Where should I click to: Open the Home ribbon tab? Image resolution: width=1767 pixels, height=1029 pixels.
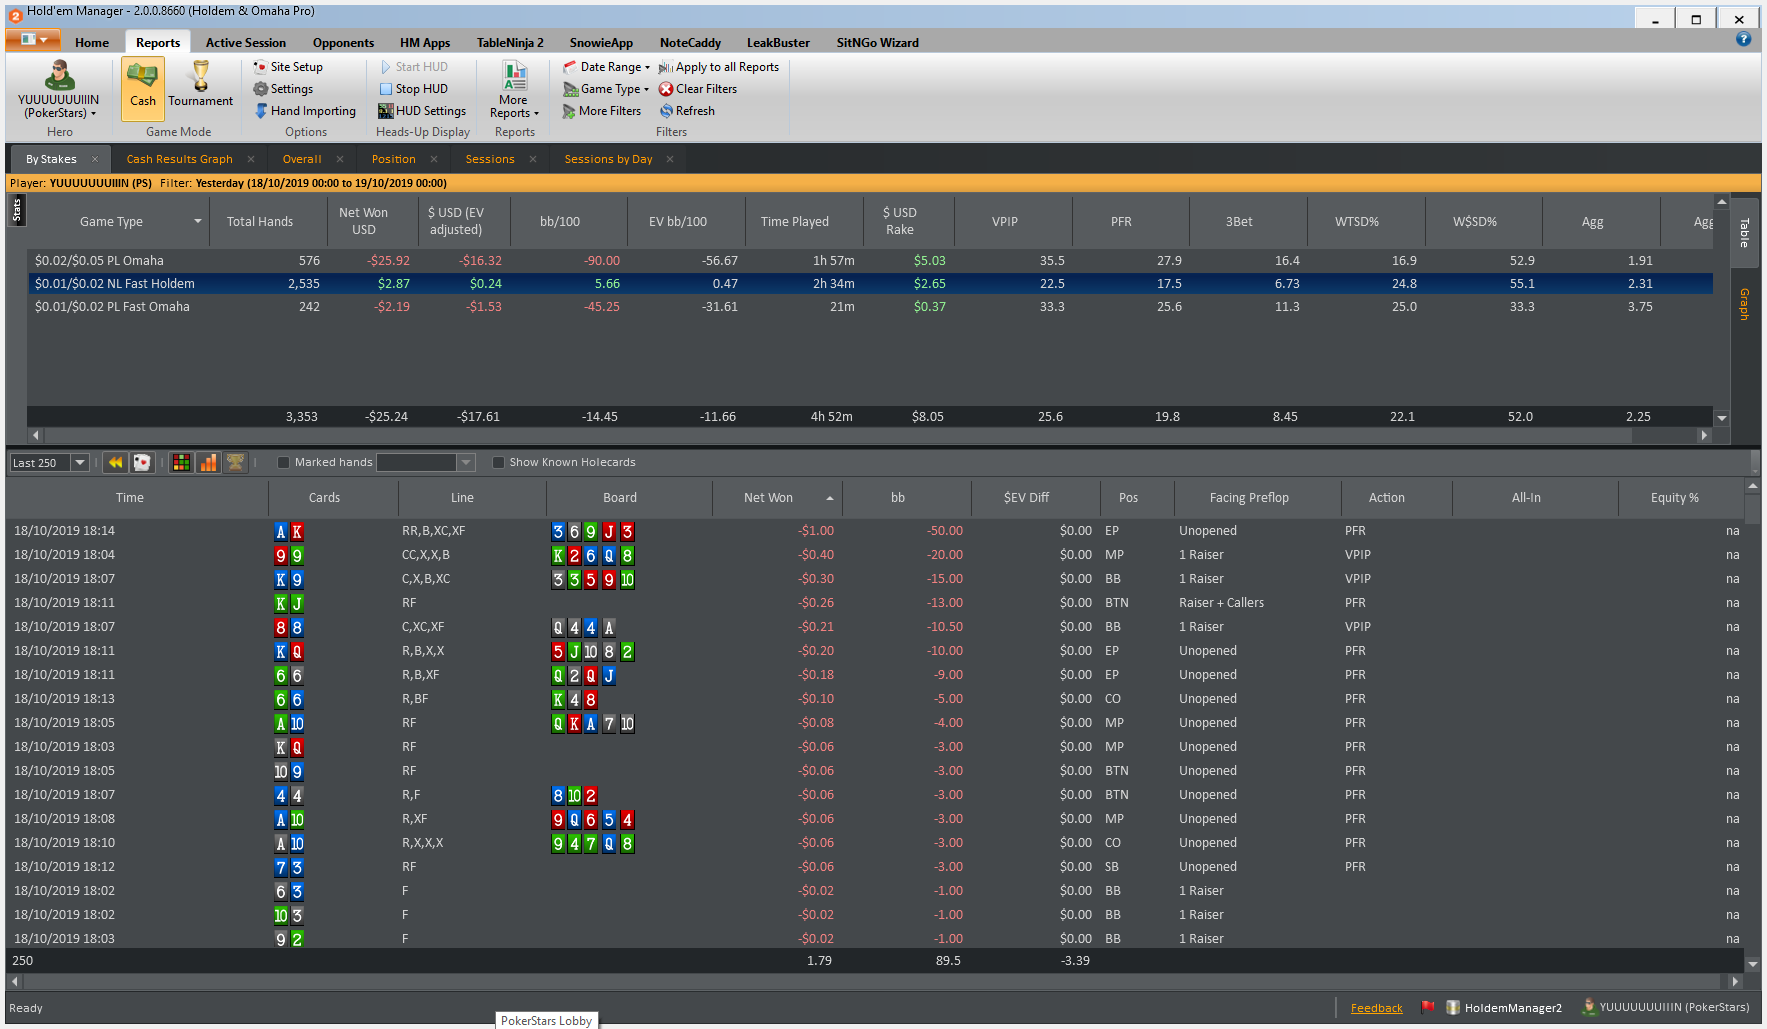click(x=92, y=42)
